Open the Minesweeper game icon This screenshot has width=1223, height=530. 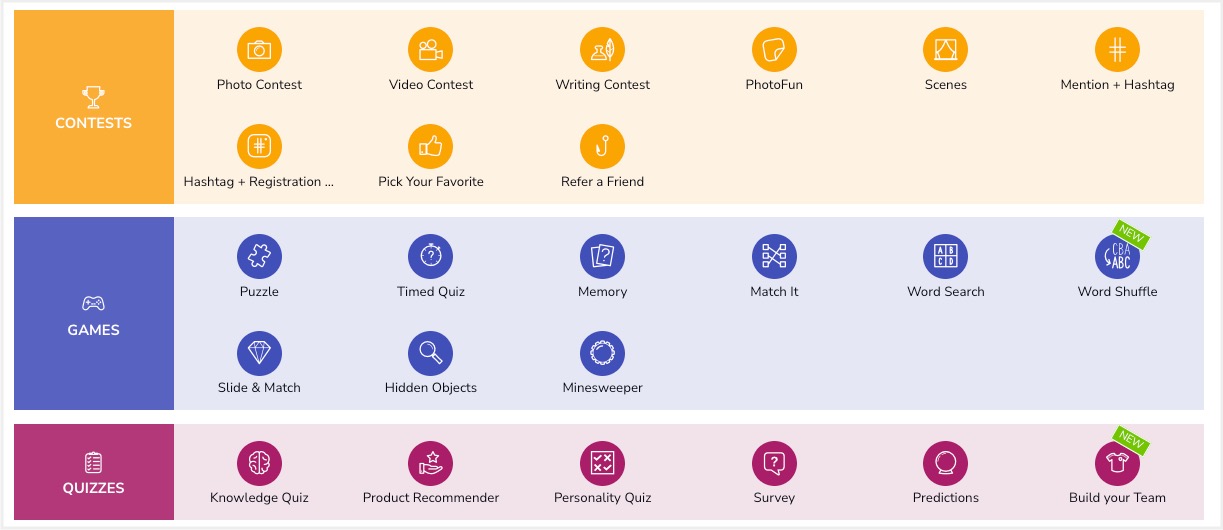pos(602,352)
